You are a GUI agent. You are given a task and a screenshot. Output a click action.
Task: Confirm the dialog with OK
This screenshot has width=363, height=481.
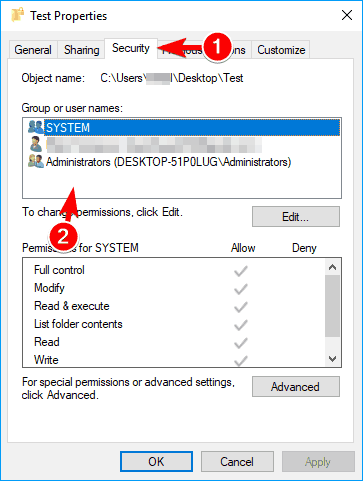(156, 462)
